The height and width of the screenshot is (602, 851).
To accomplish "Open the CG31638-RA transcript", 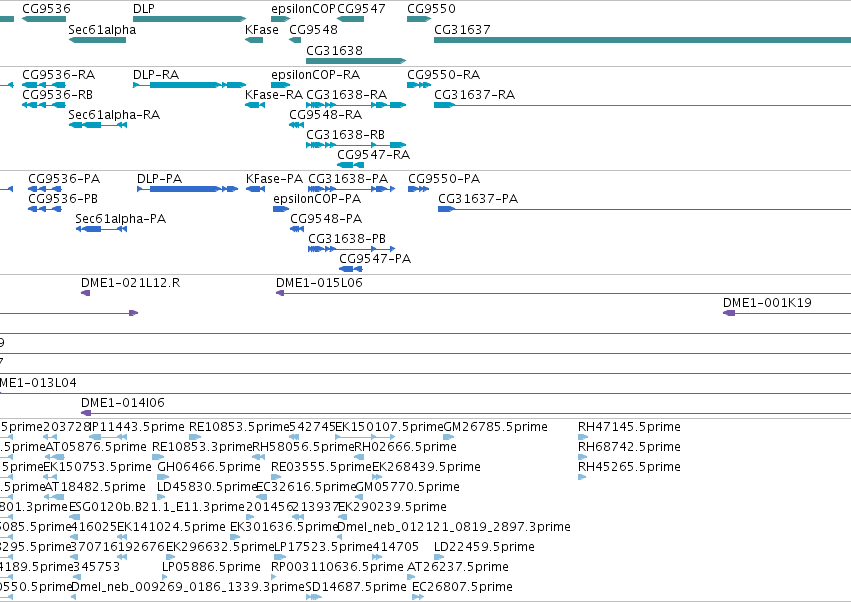I will (x=346, y=94).
